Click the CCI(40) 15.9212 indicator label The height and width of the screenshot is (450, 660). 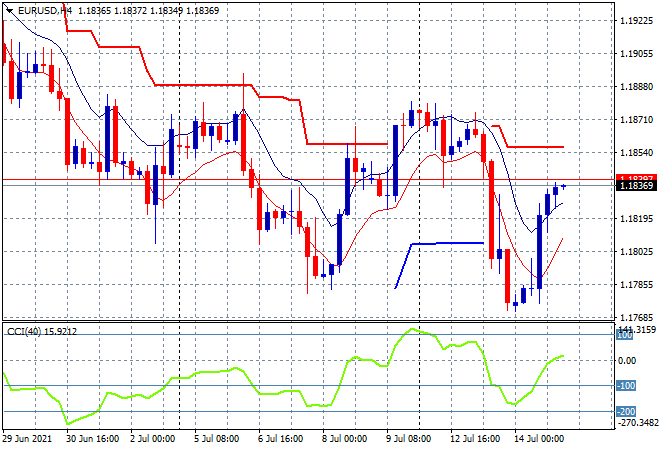pyautogui.click(x=42, y=332)
